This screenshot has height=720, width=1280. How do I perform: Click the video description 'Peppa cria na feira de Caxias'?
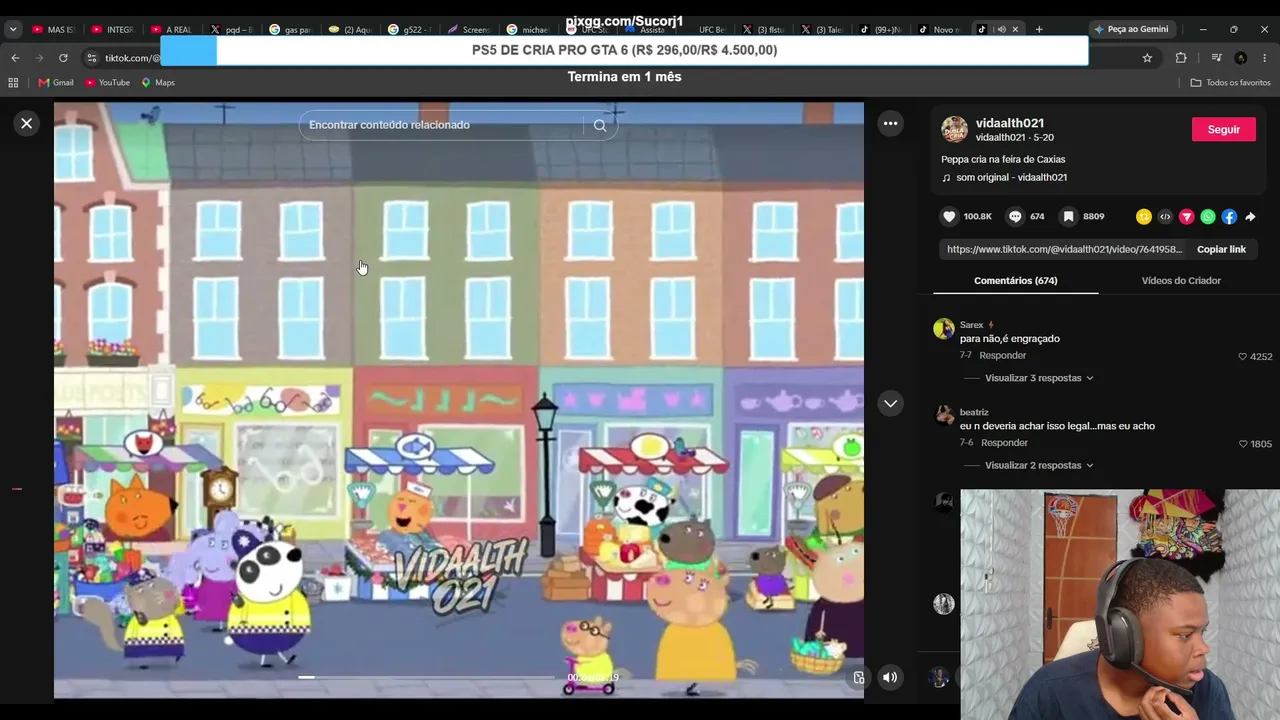point(1003,159)
